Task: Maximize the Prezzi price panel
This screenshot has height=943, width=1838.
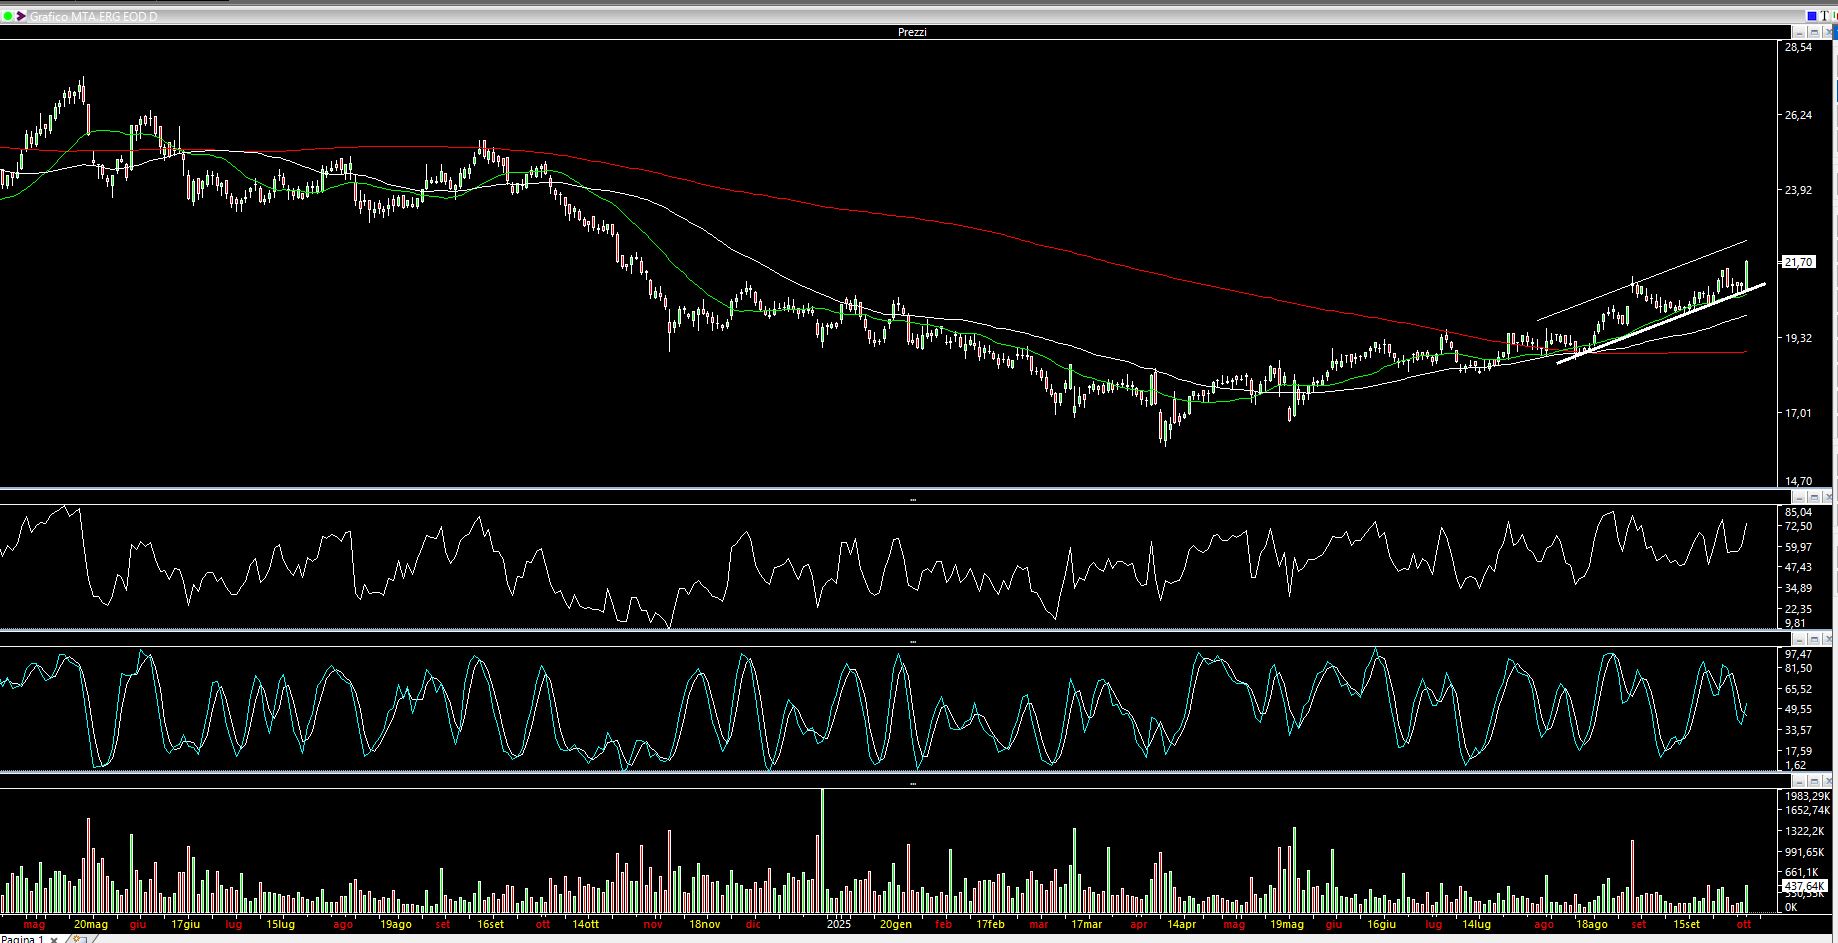Action: point(1814,33)
